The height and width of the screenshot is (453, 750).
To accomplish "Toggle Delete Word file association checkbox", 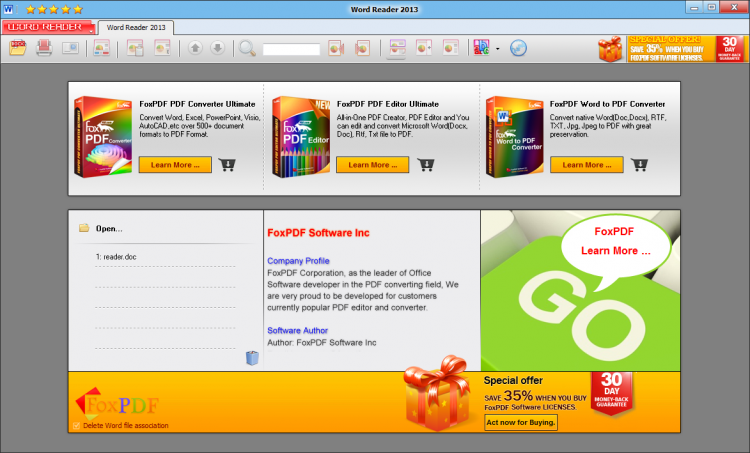I will tap(77, 426).
